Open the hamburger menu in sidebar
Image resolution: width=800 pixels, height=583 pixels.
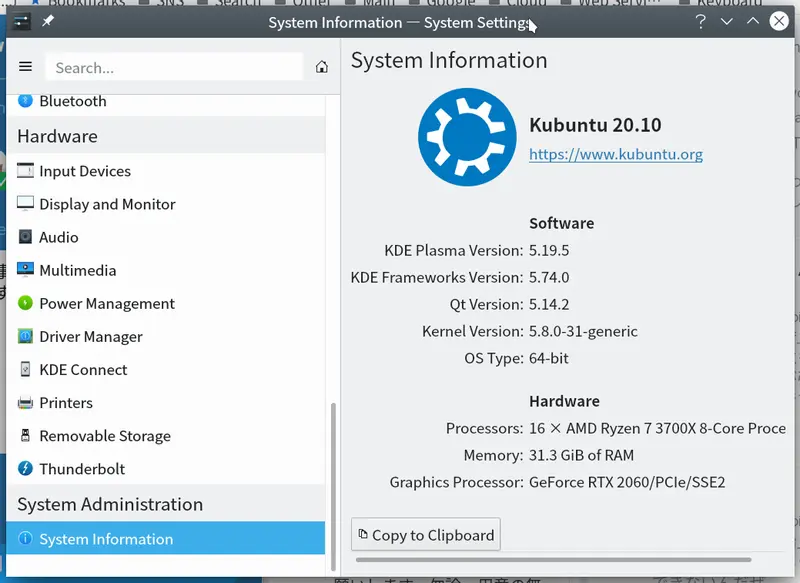[26, 67]
